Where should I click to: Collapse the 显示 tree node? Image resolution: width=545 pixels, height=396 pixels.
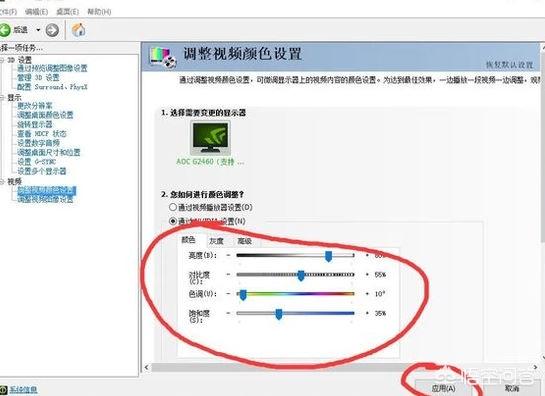pyautogui.click(x=2, y=98)
